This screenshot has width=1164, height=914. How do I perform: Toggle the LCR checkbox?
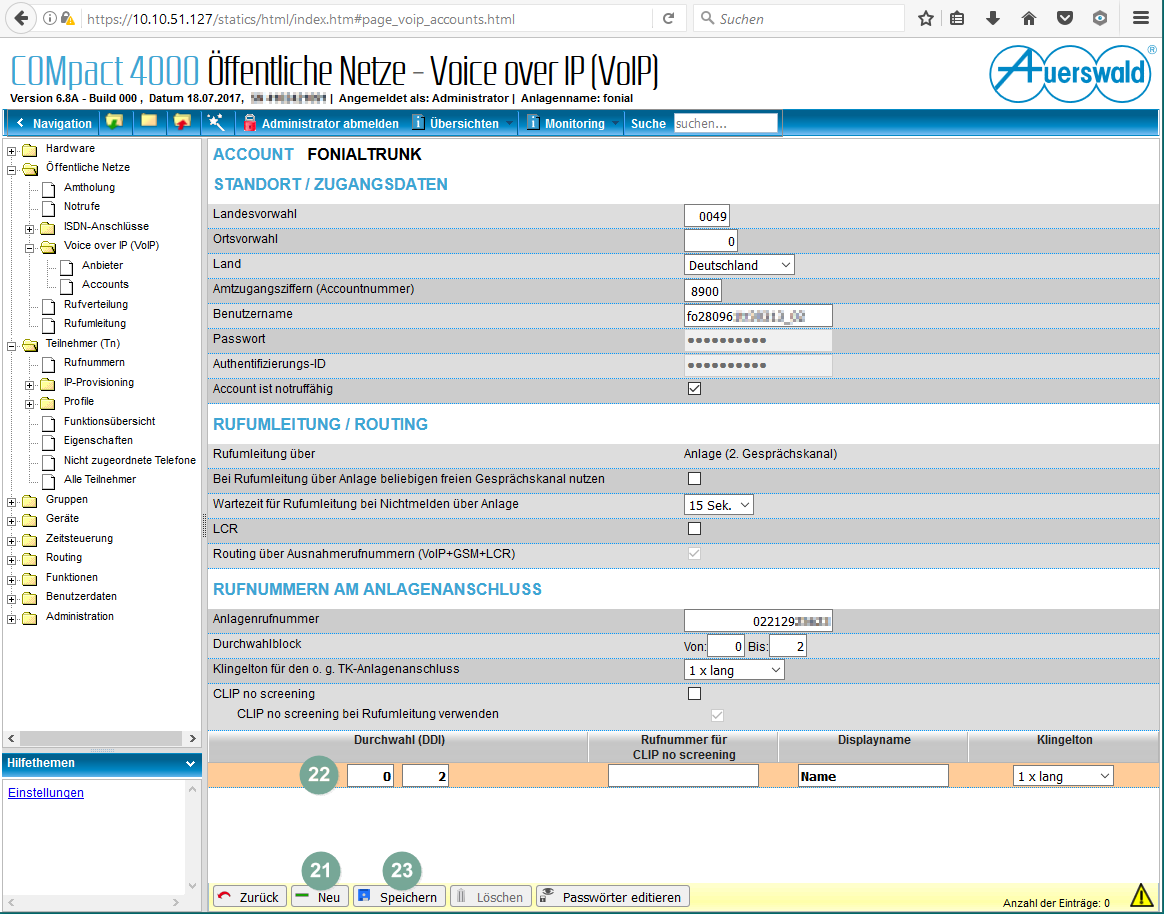694,529
